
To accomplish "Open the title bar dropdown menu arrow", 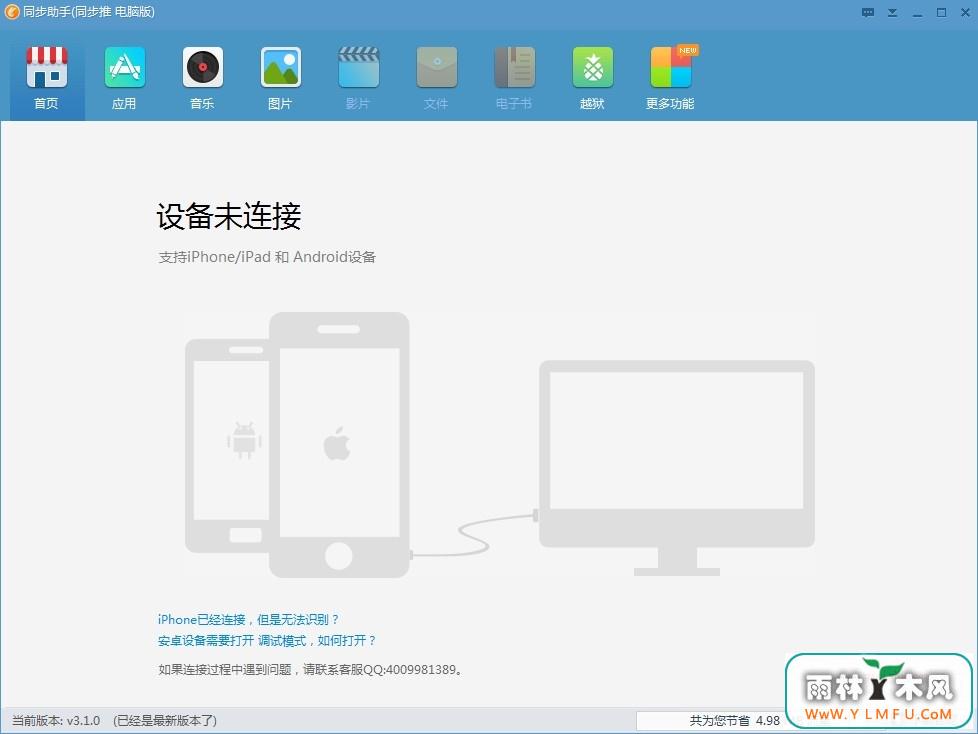I will pos(893,12).
